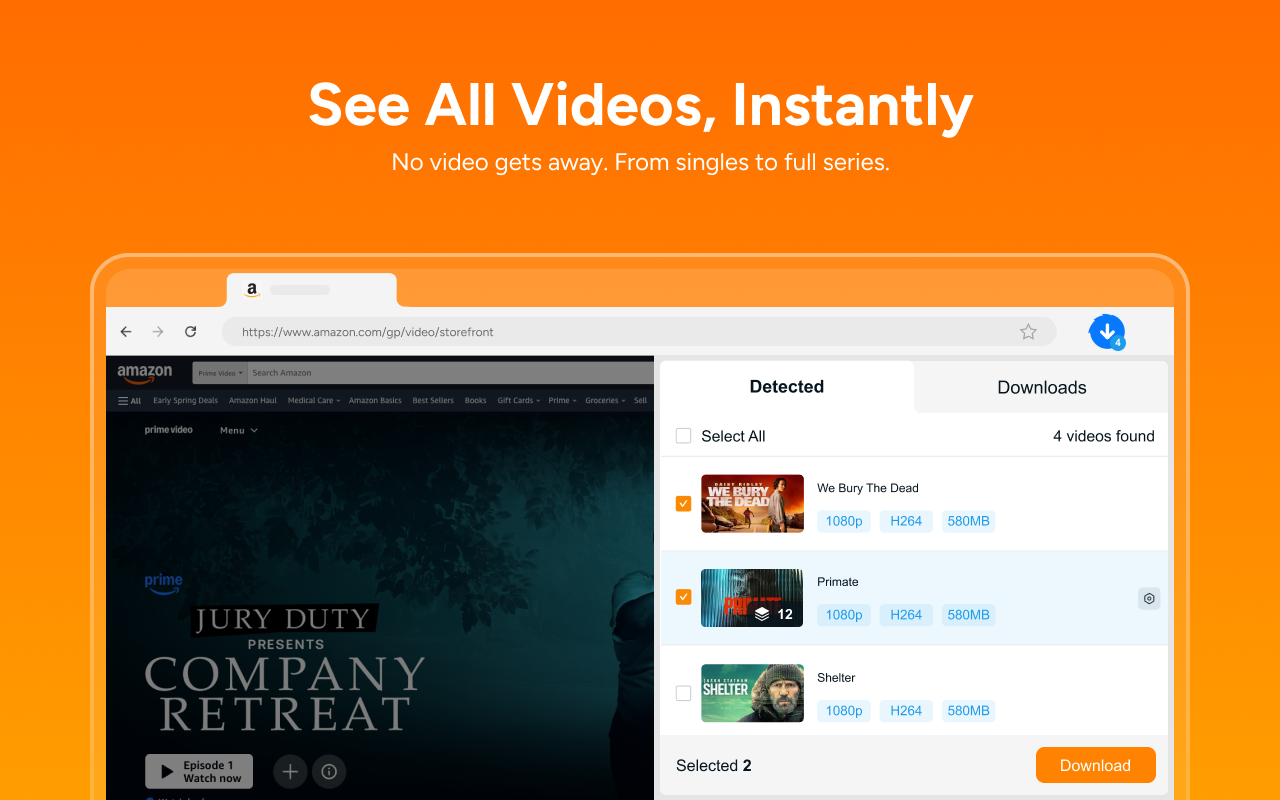The width and height of the screenshot is (1280, 800).
Task: Uncheck the Primate video checkbox
Action: coord(684,597)
